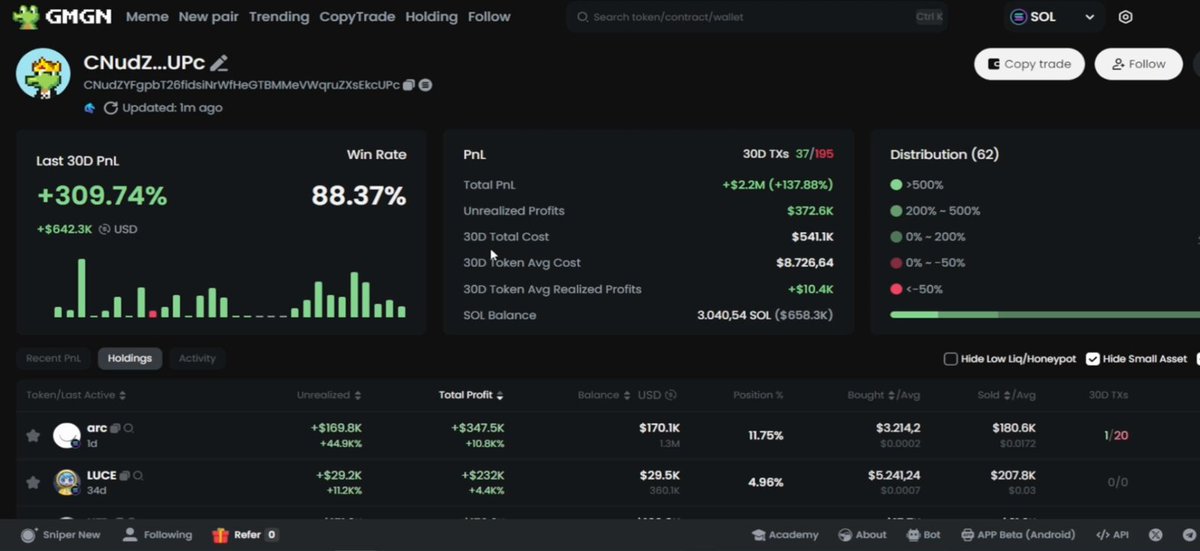This screenshot has width=1200, height=551.
Task: Go to the New pair page
Action: [208, 17]
